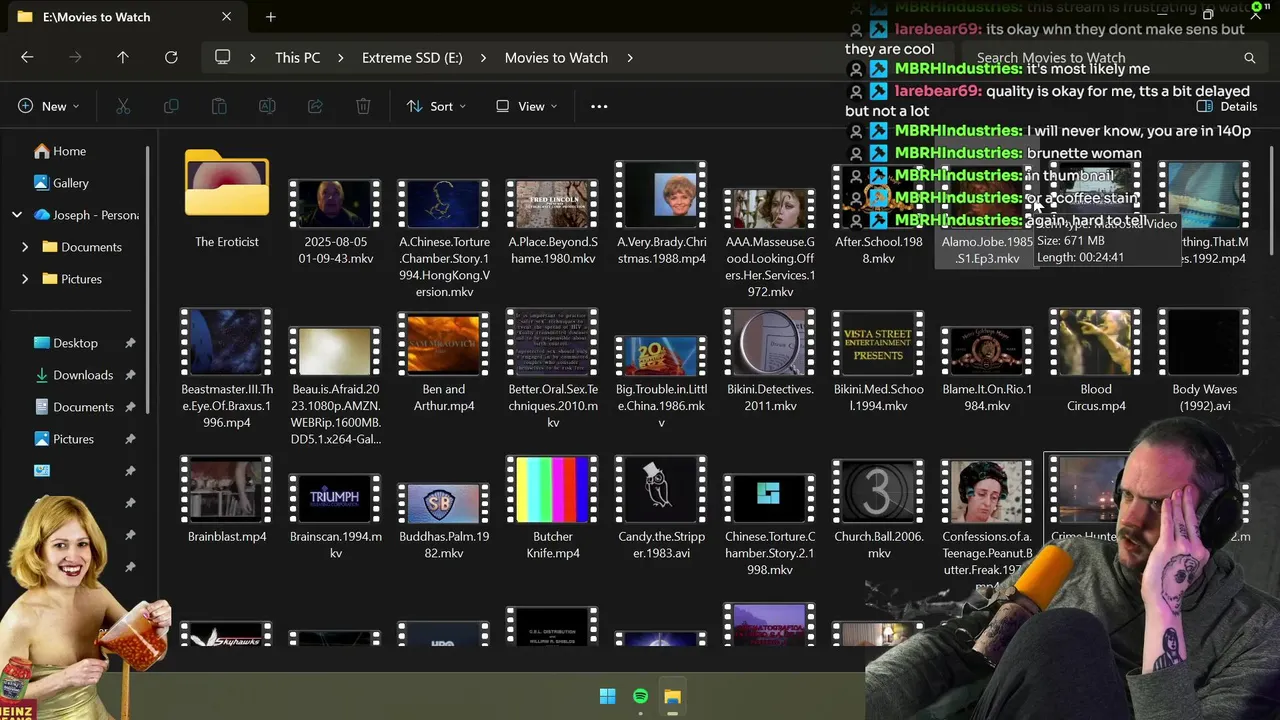1280x720 pixels.
Task: Select Beastmaster.III.The.Eye.Of.Braxus file
Action: coord(227,371)
